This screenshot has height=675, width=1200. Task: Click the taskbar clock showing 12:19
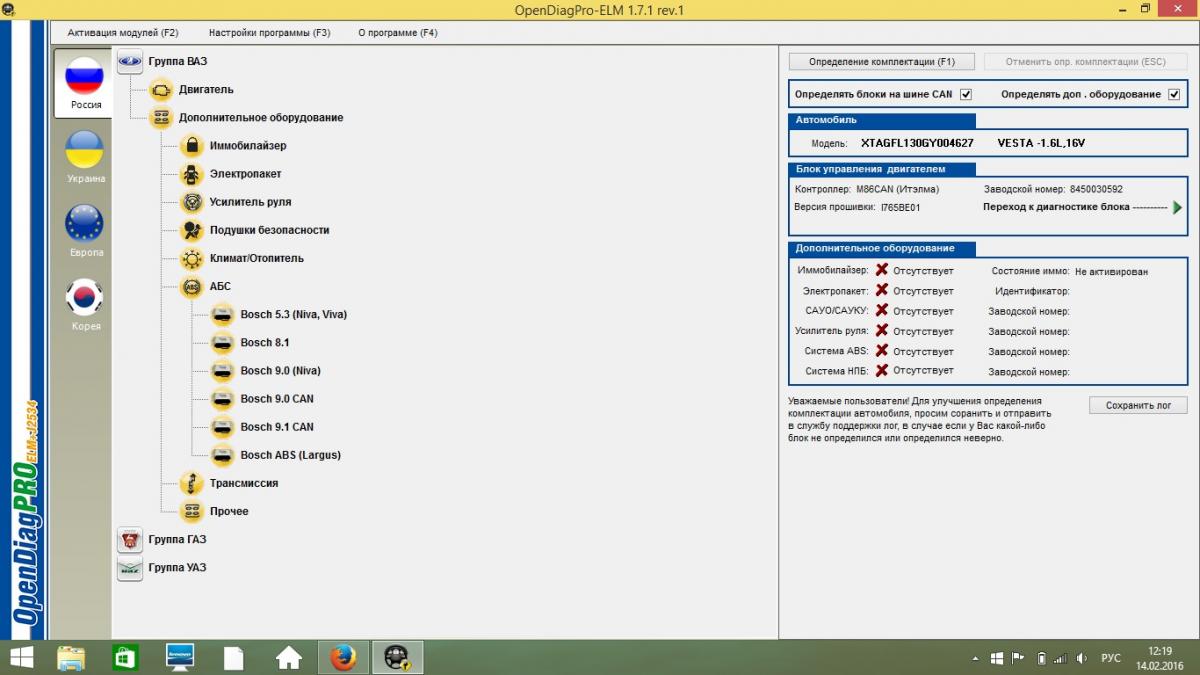click(x=1160, y=651)
